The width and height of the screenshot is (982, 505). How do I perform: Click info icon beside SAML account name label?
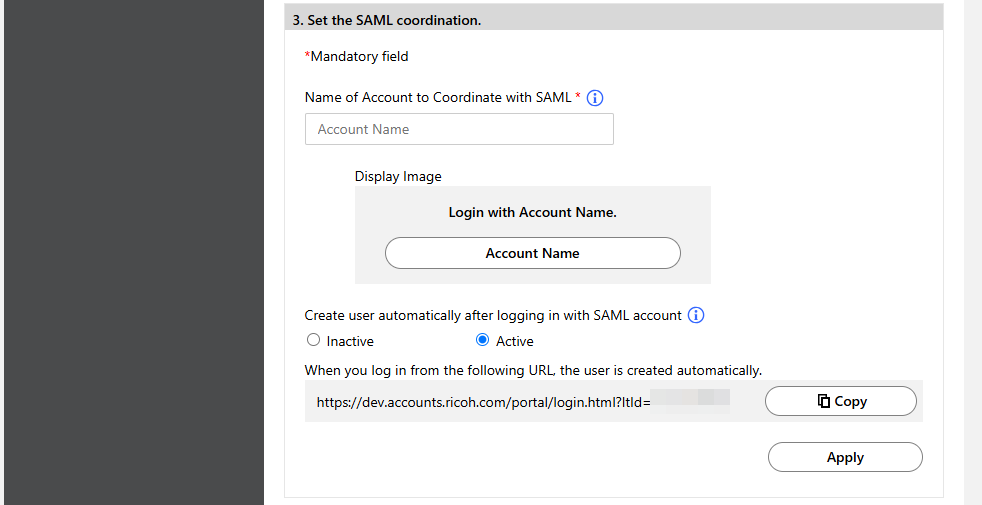pos(595,98)
